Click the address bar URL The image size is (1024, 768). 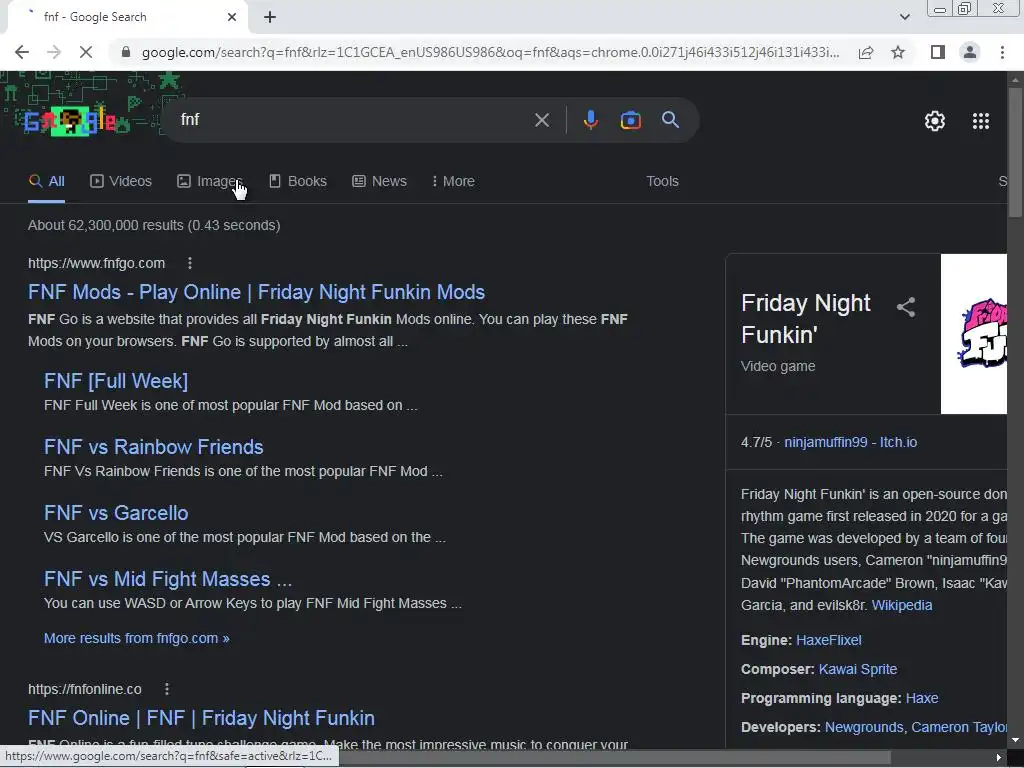(490, 52)
